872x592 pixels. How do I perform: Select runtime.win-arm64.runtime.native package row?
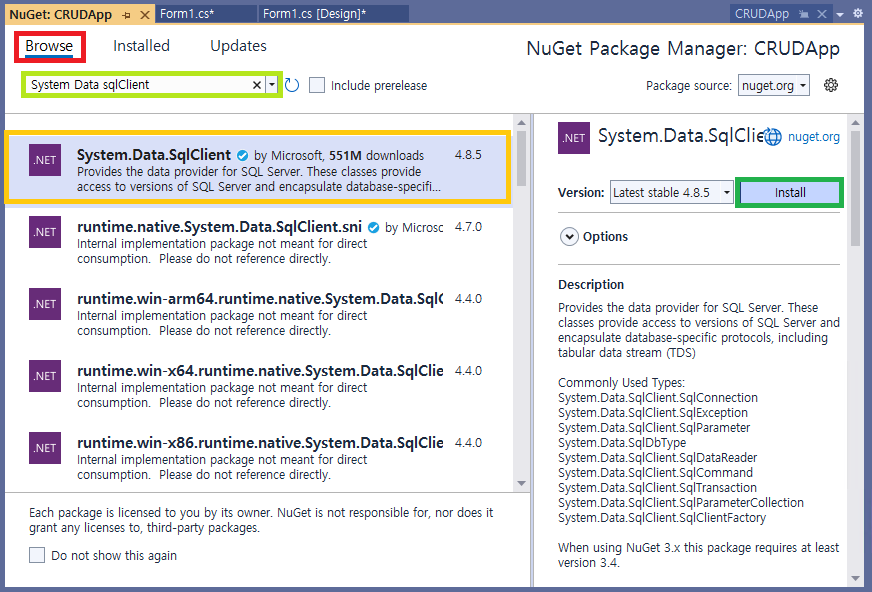coord(258,314)
